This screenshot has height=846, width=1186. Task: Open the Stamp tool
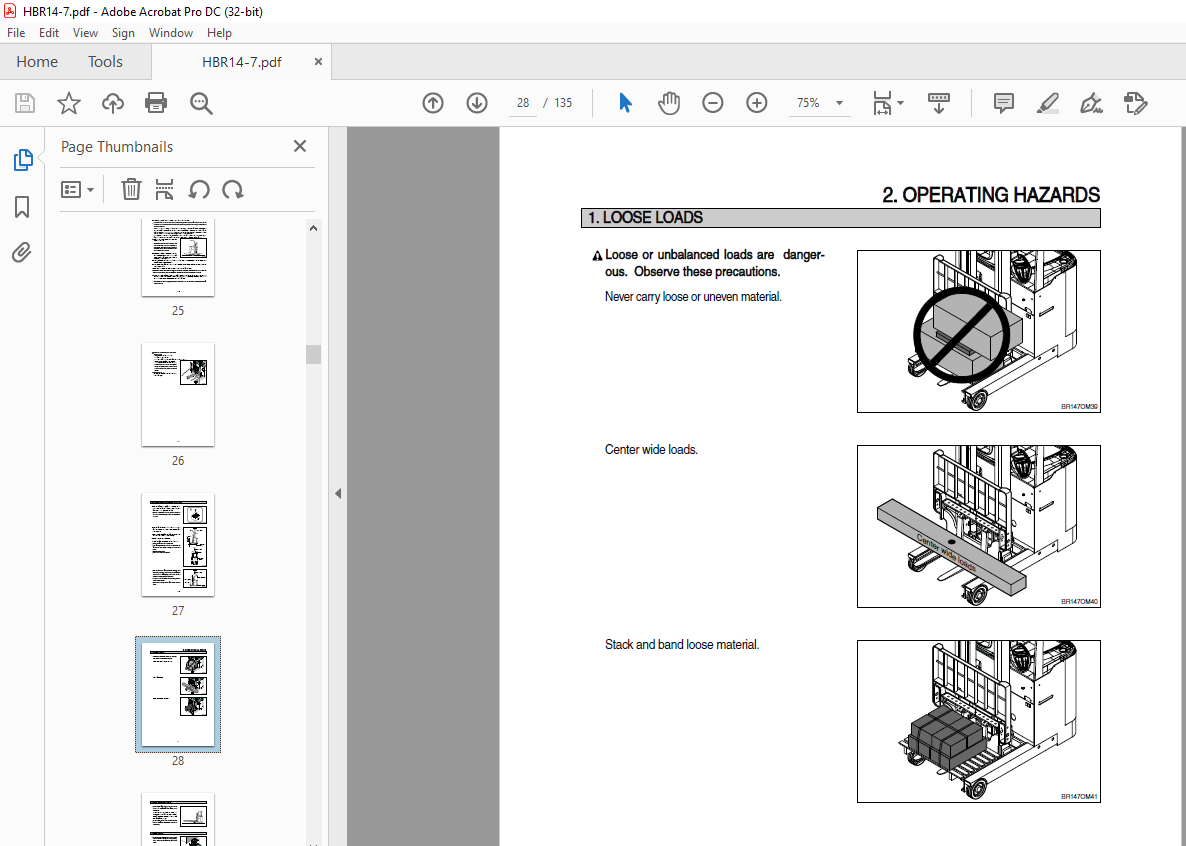point(1135,103)
